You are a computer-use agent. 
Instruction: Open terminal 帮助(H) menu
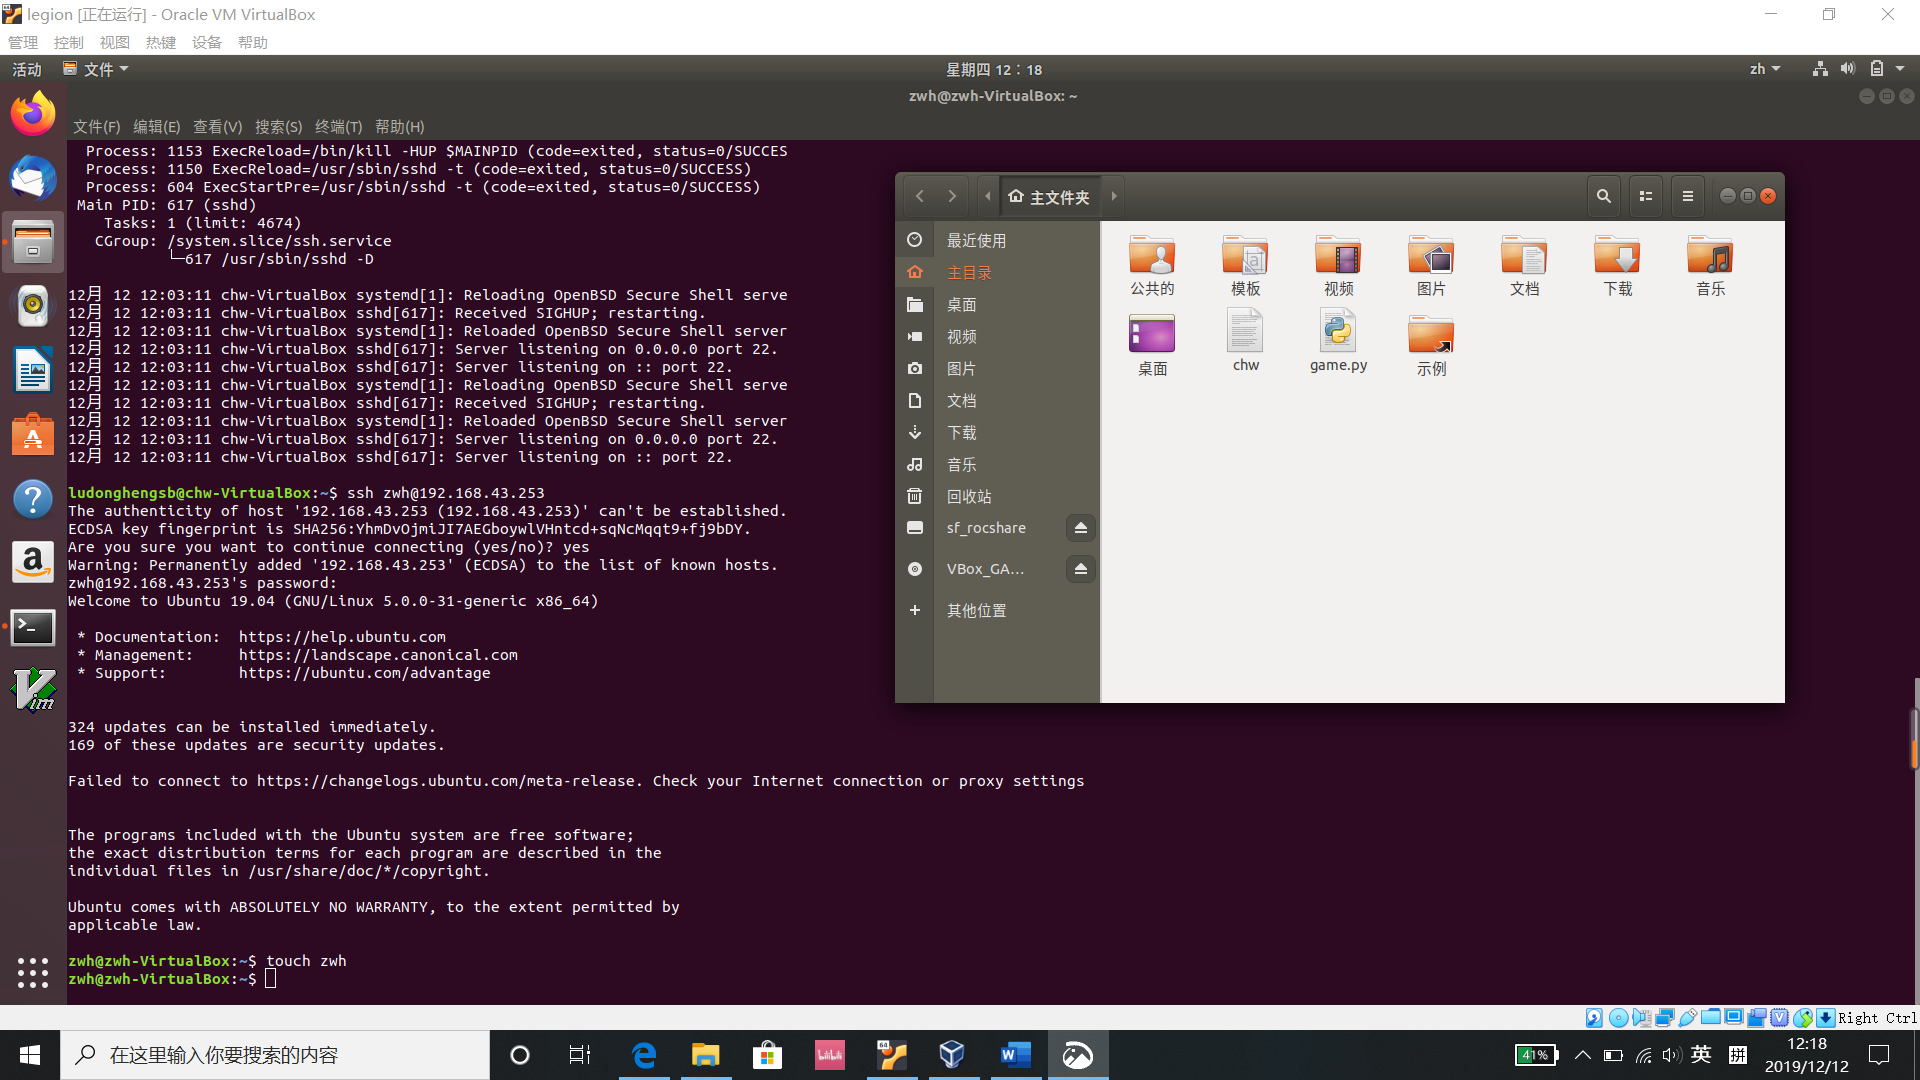(400, 127)
